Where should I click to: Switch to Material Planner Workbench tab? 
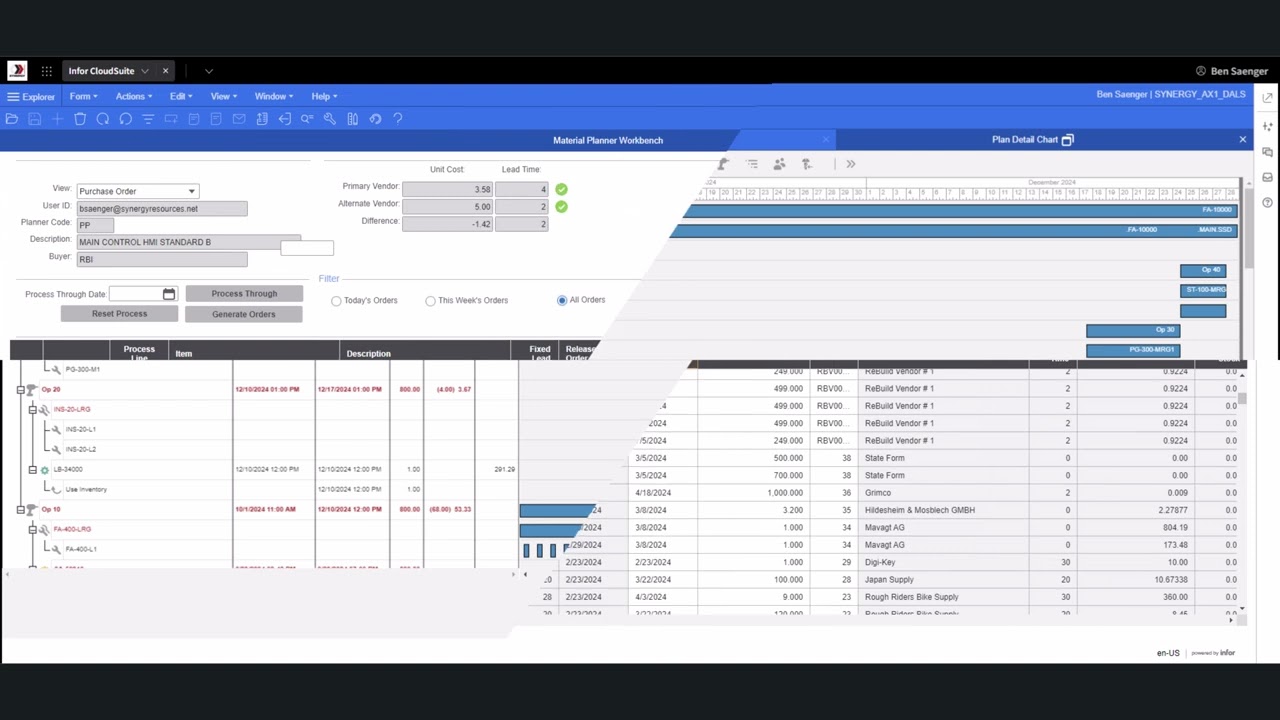click(x=608, y=140)
